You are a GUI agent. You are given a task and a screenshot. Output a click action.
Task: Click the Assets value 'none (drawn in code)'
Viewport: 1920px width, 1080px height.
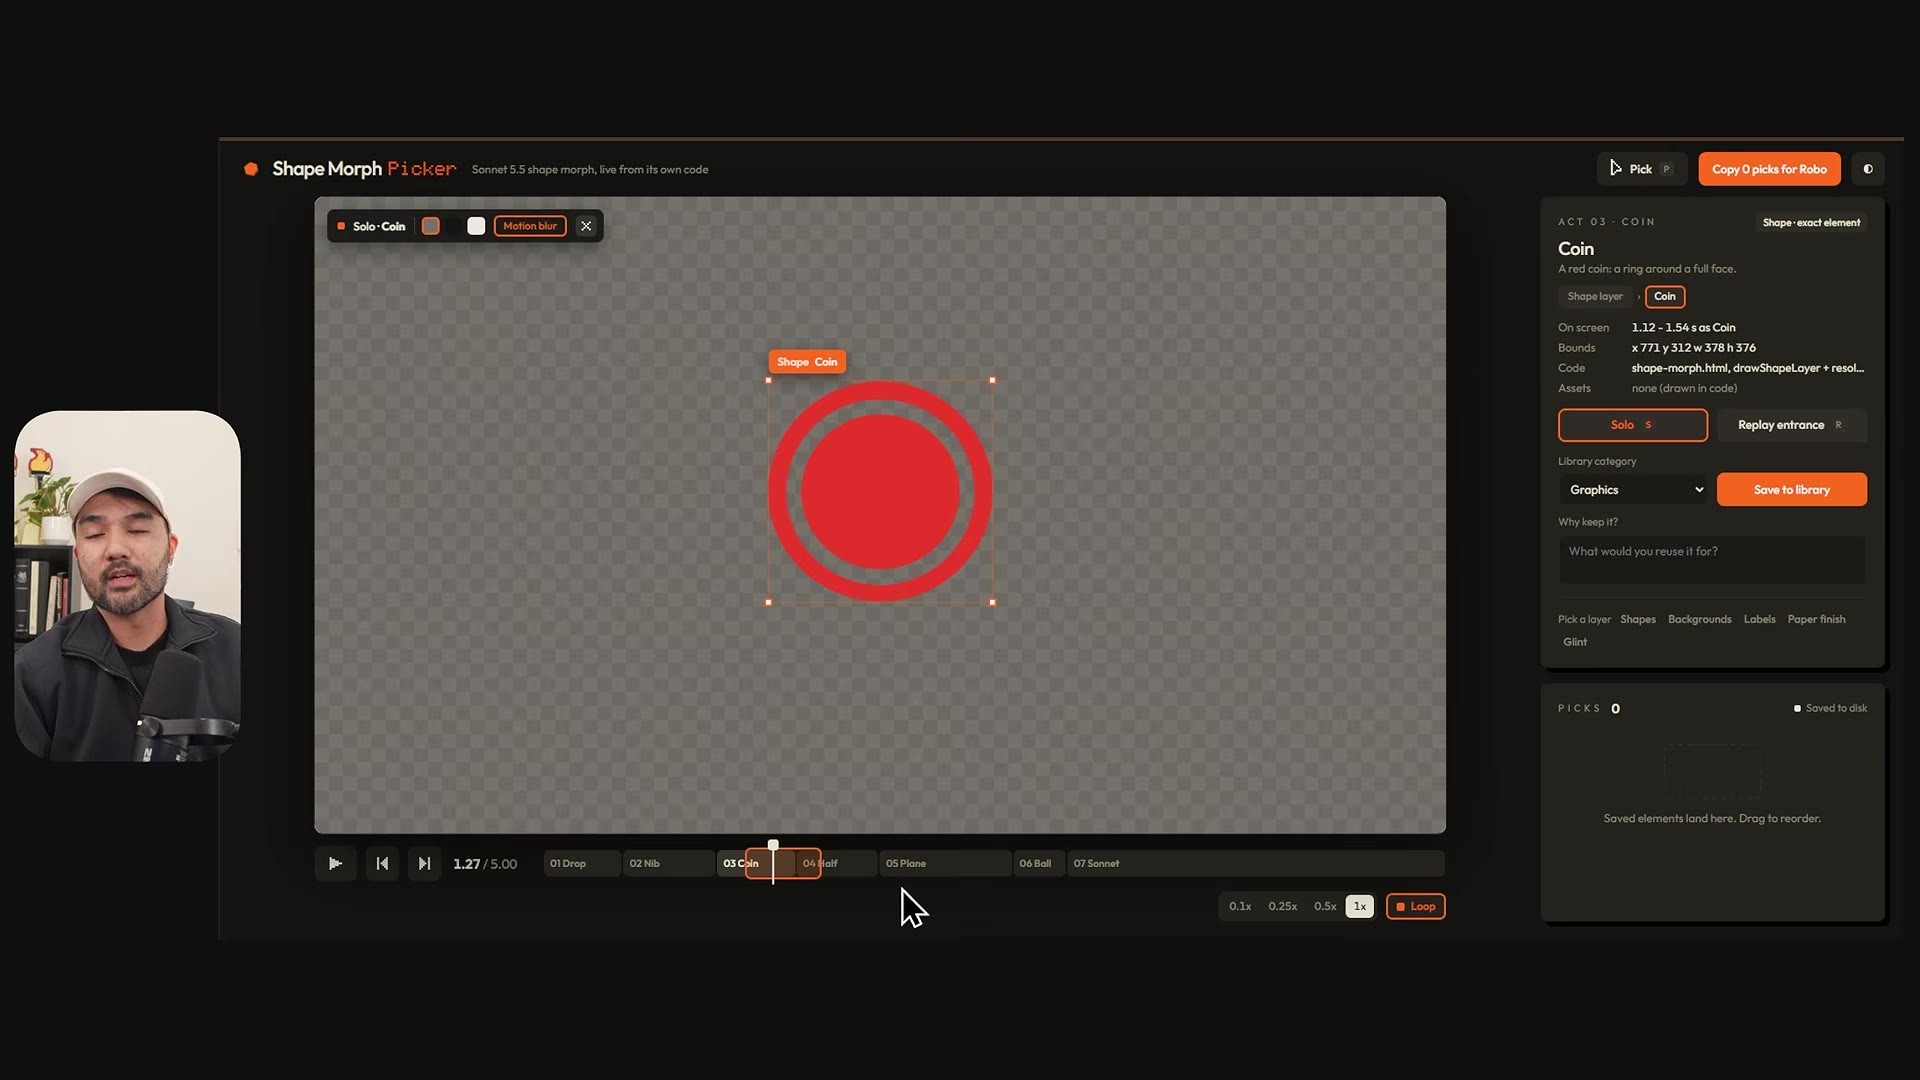coord(1684,388)
